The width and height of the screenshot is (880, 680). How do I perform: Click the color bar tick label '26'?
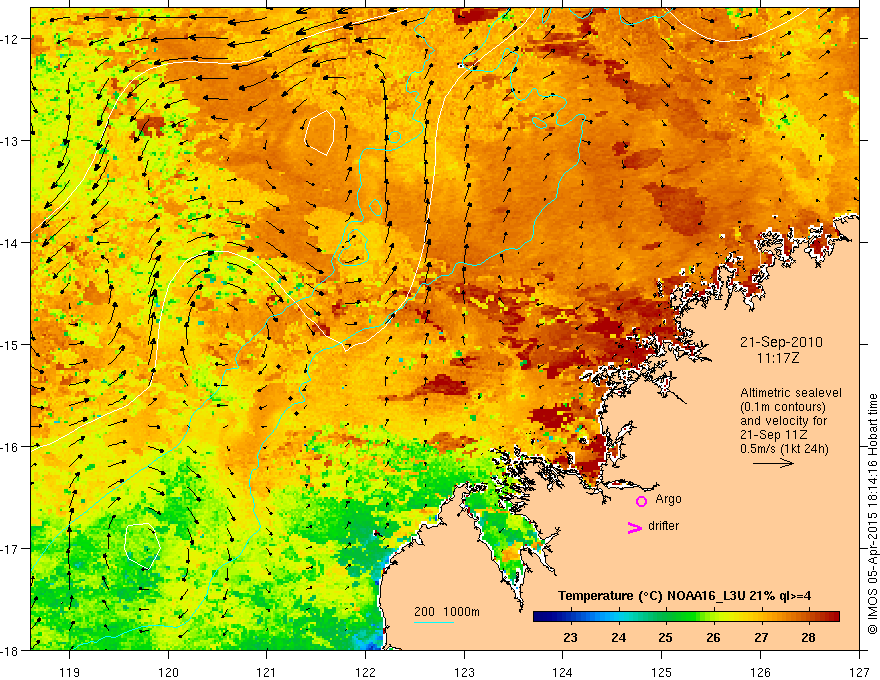(x=713, y=638)
